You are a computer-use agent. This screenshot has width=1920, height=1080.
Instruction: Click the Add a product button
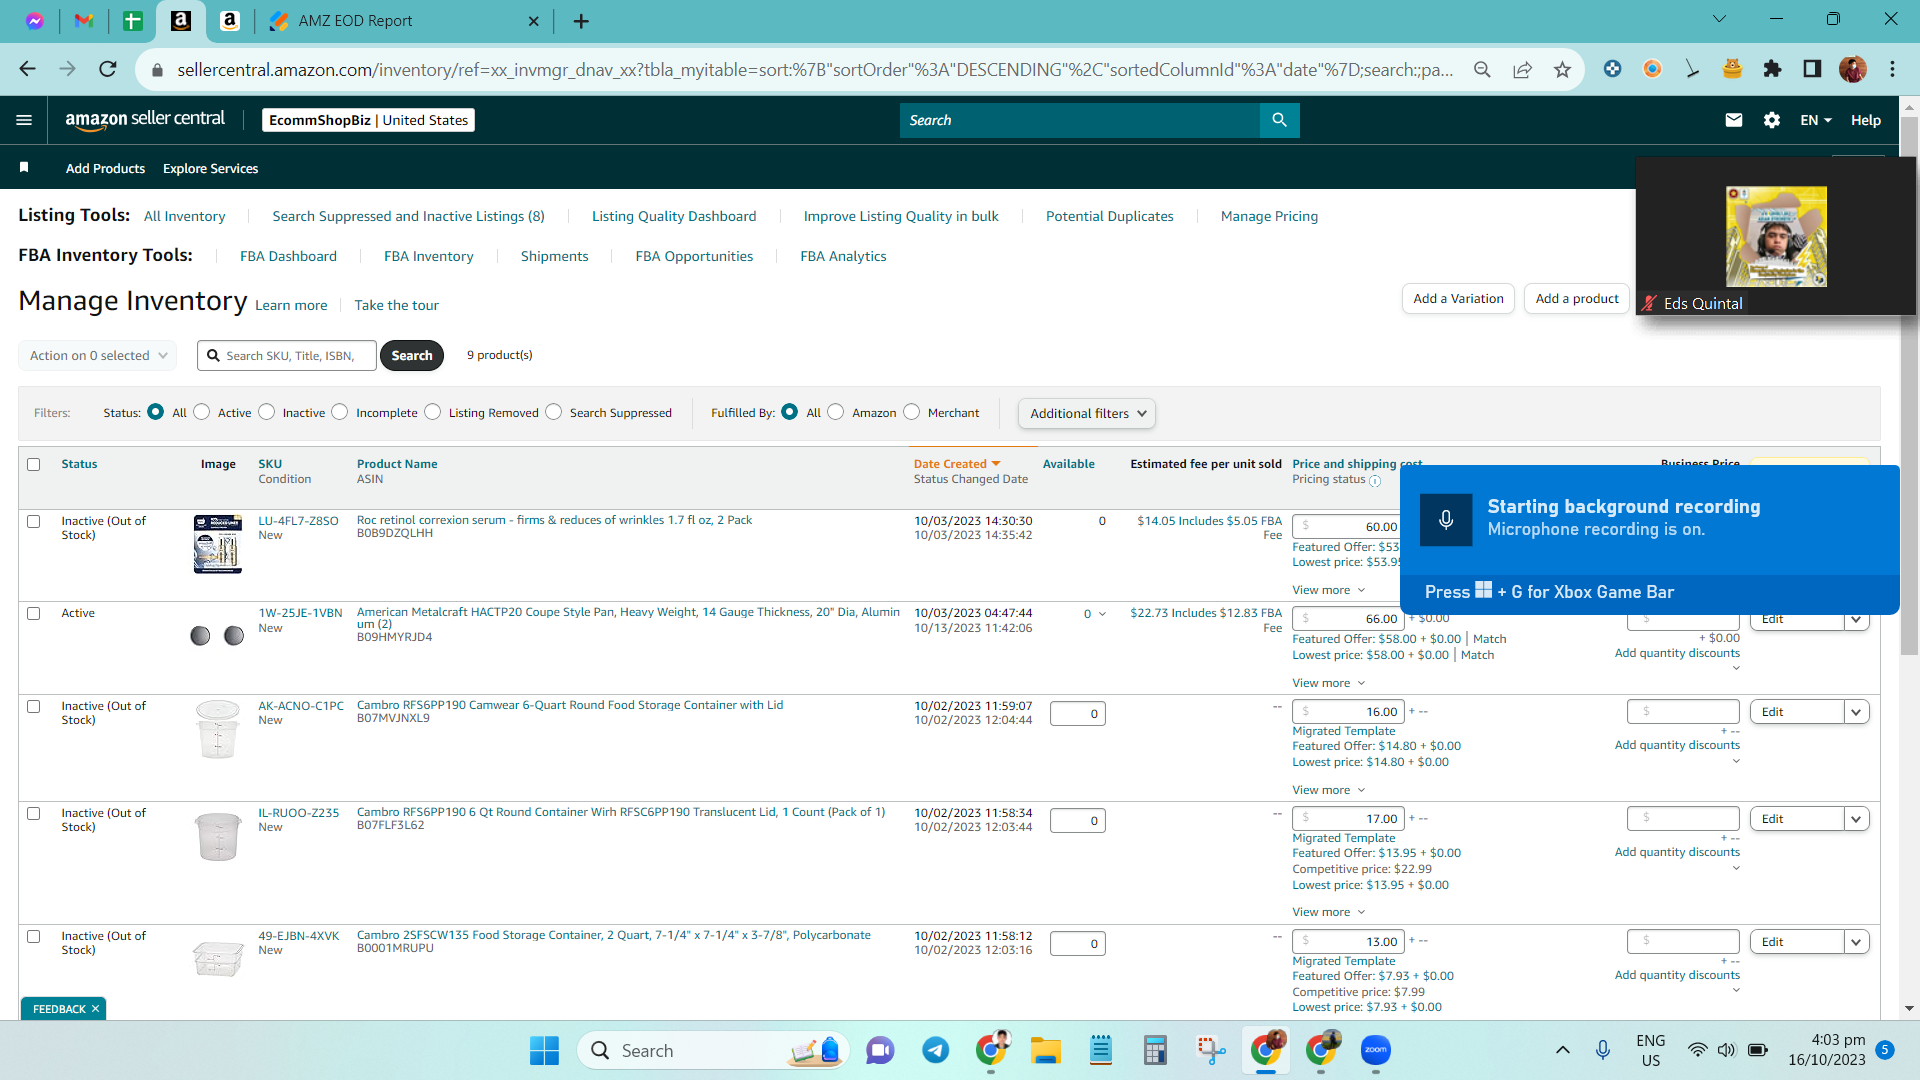[1577, 298]
